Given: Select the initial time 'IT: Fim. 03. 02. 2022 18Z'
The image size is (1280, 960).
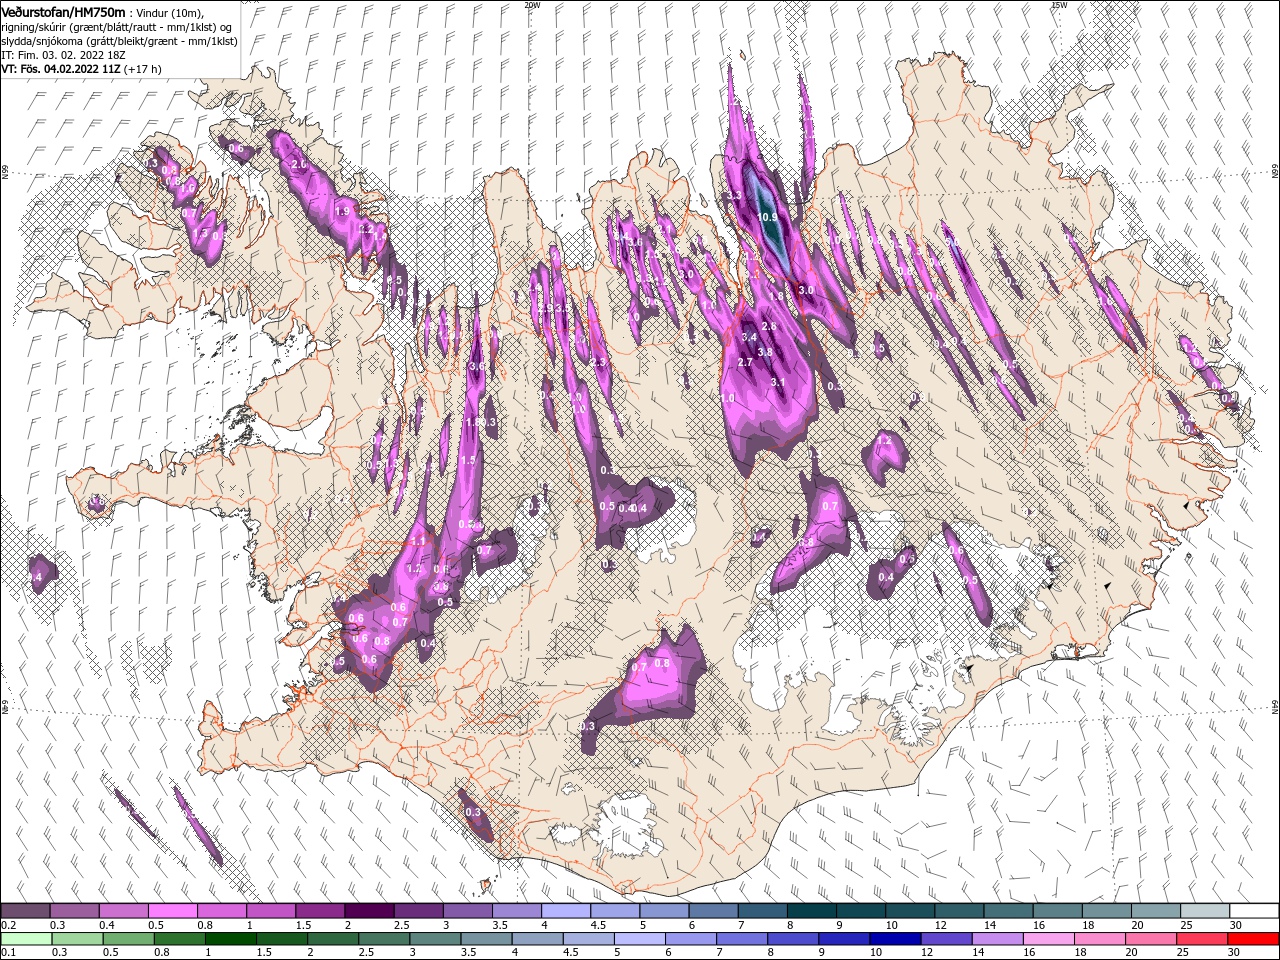Looking at the screenshot, I should [x=62, y=55].
